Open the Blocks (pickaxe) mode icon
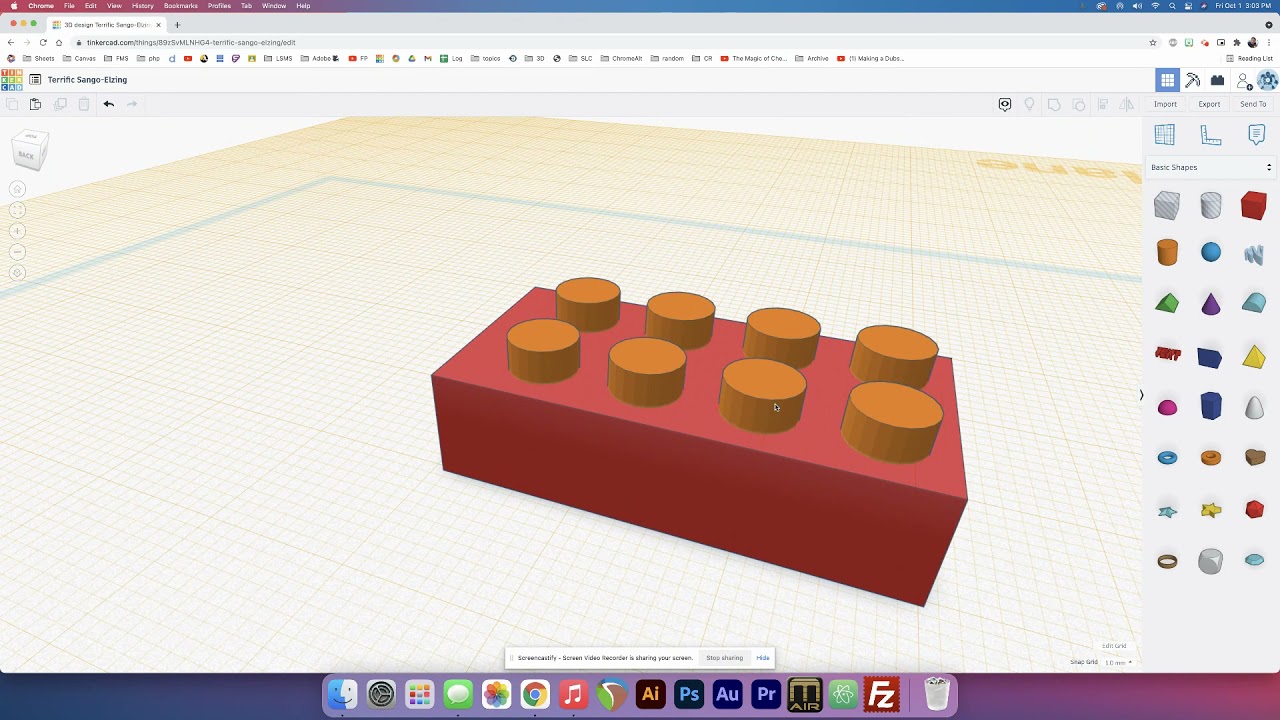Image resolution: width=1280 pixels, height=720 pixels. coord(1193,80)
